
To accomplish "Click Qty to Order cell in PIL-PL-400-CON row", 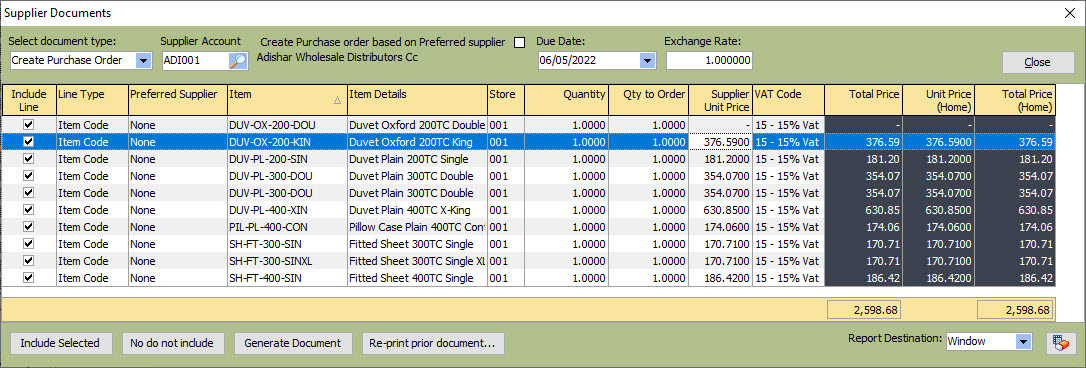I will click(649, 227).
